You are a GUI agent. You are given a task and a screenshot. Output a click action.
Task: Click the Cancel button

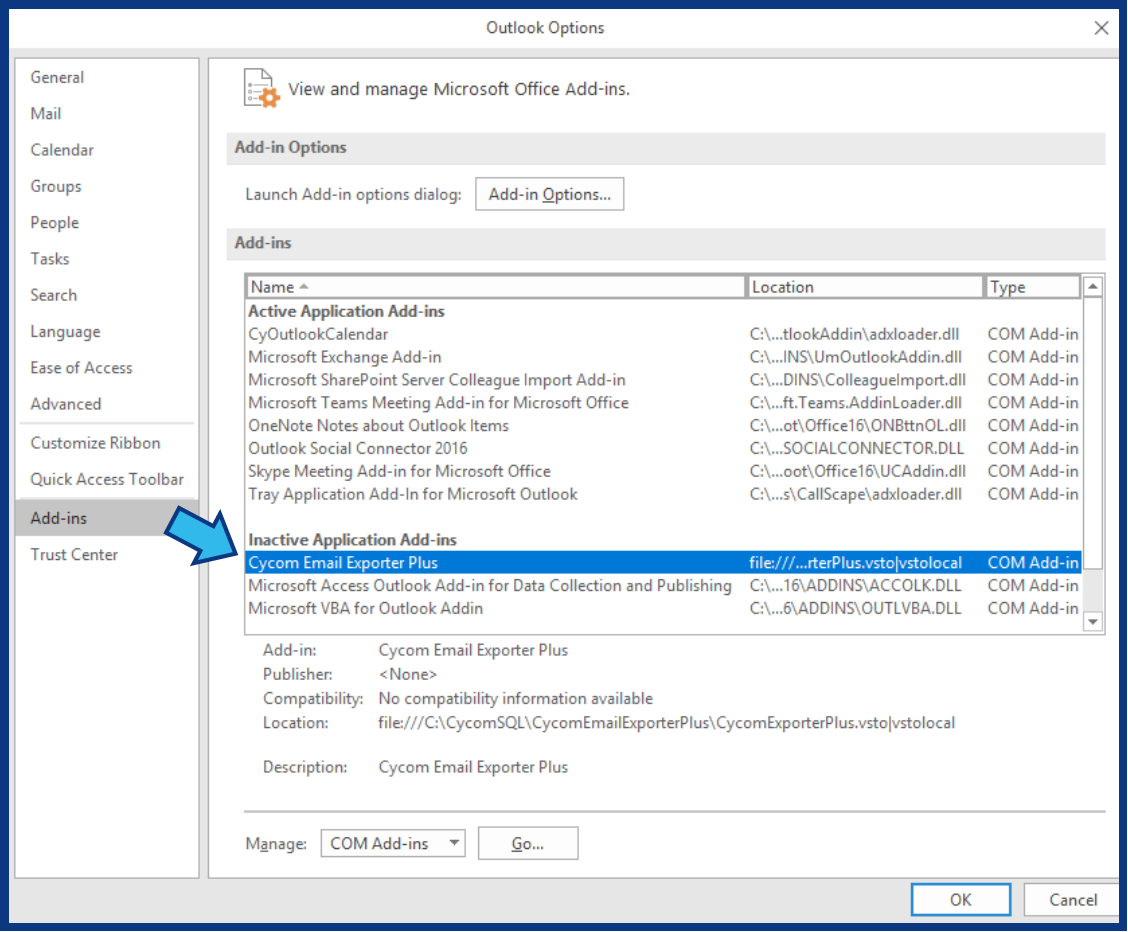(1073, 900)
